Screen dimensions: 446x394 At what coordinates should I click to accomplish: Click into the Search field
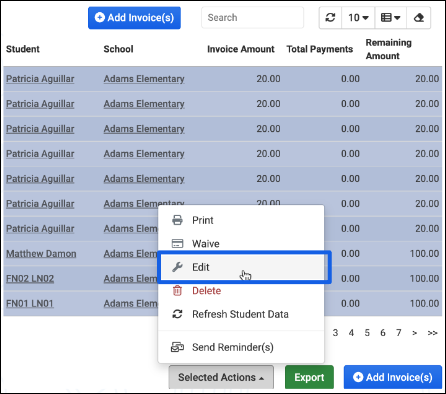coord(252,18)
